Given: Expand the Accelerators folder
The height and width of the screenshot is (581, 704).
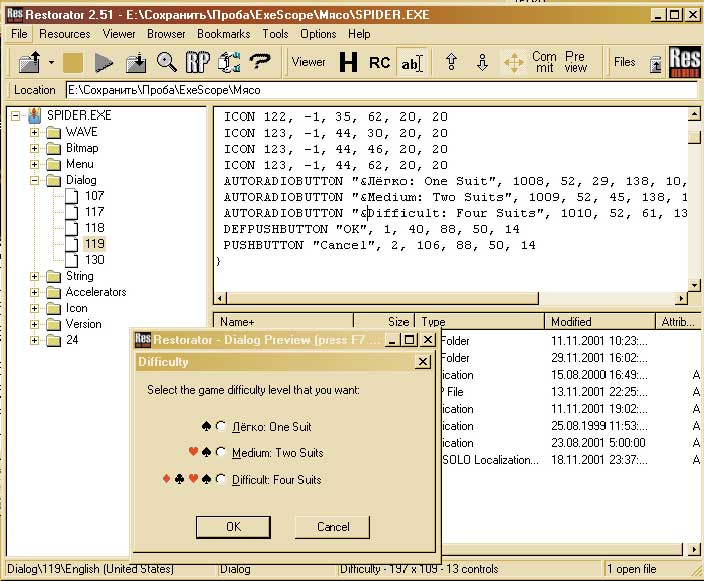Looking at the screenshot, I should coord(34,292).
